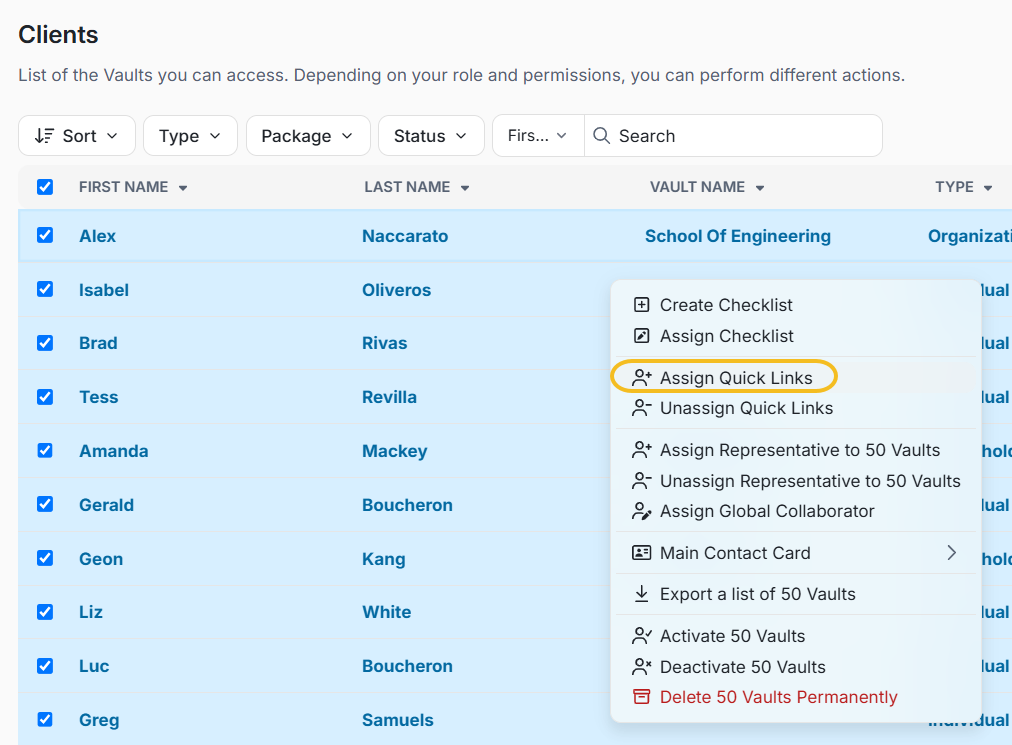Screen dimensions: 1012x745
Task: Click the Assign Representative person-plus icon
Action: (641, 450)
